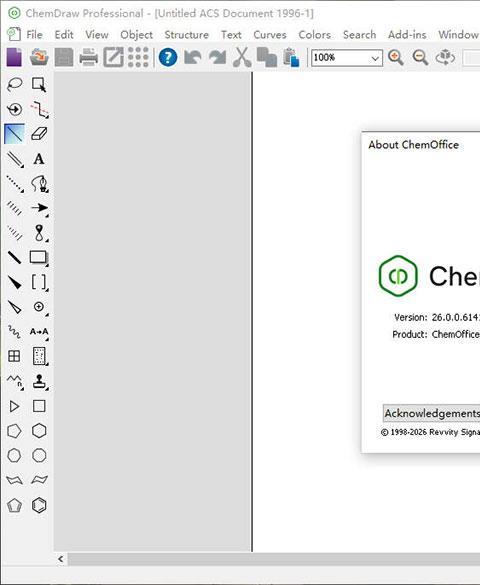This screenshot has height=585, width=480.
Task: Select the Benzene ring tool
Action: tap(39, 506)
